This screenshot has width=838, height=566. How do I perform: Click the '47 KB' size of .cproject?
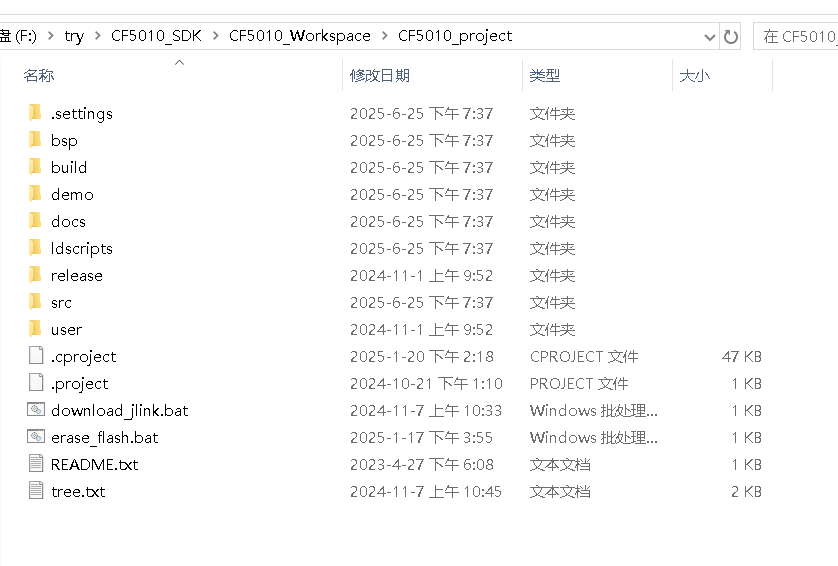point(742,356)
